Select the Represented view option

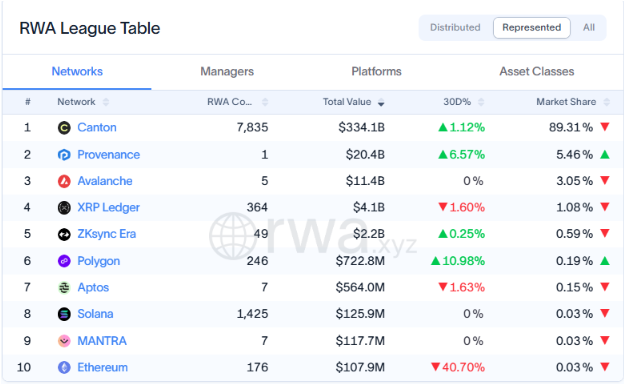pos(532,28)
